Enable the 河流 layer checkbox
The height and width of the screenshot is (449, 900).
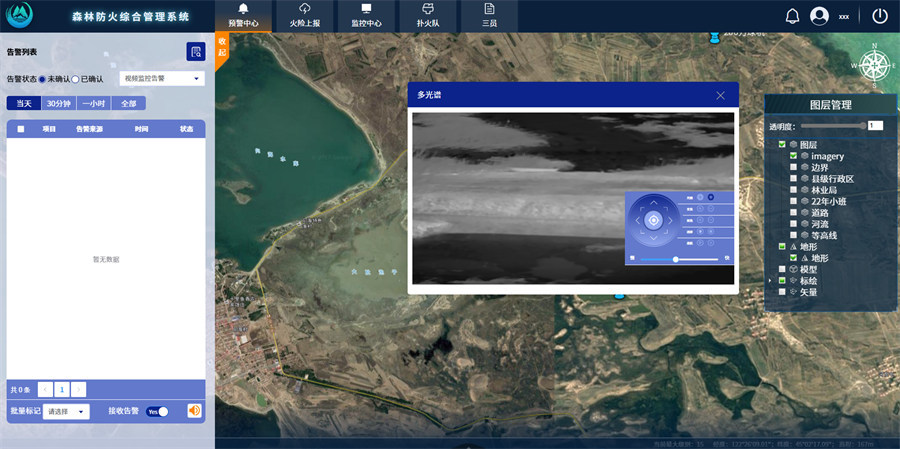pyautogui.click(x=793, y=224)
